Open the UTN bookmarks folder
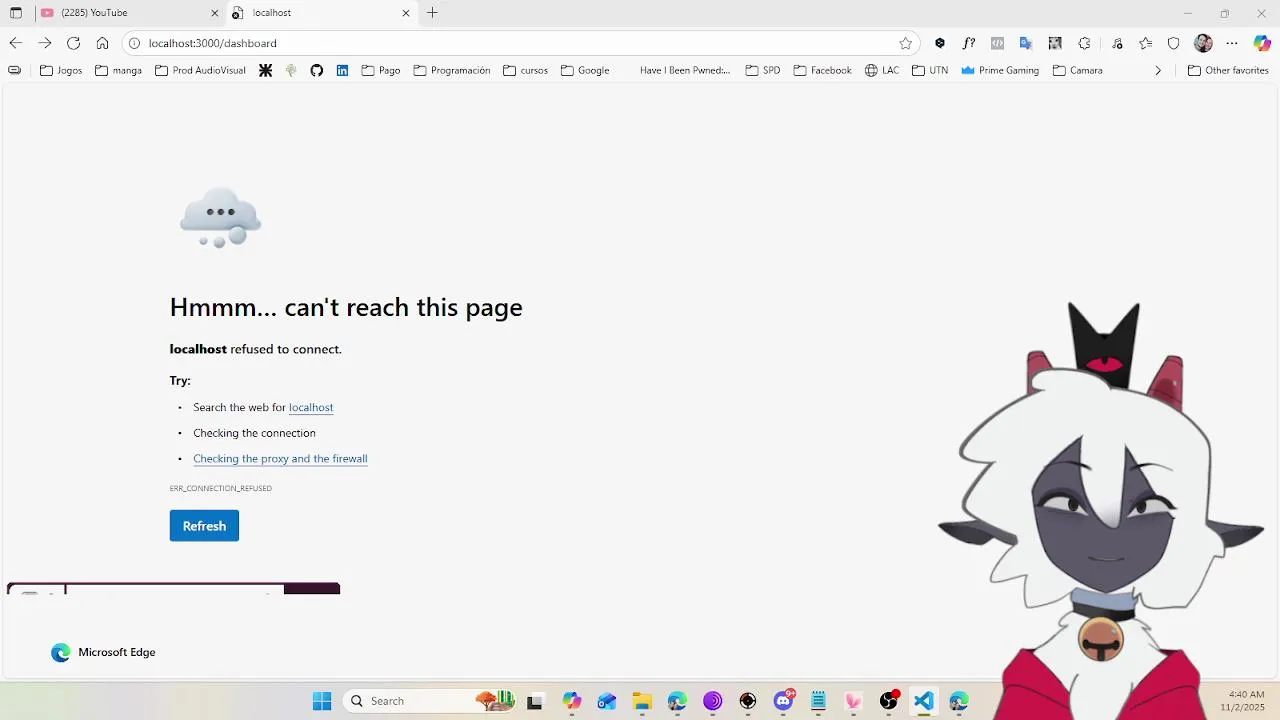The image size is (1280, 720). click(x=930, y=70)
